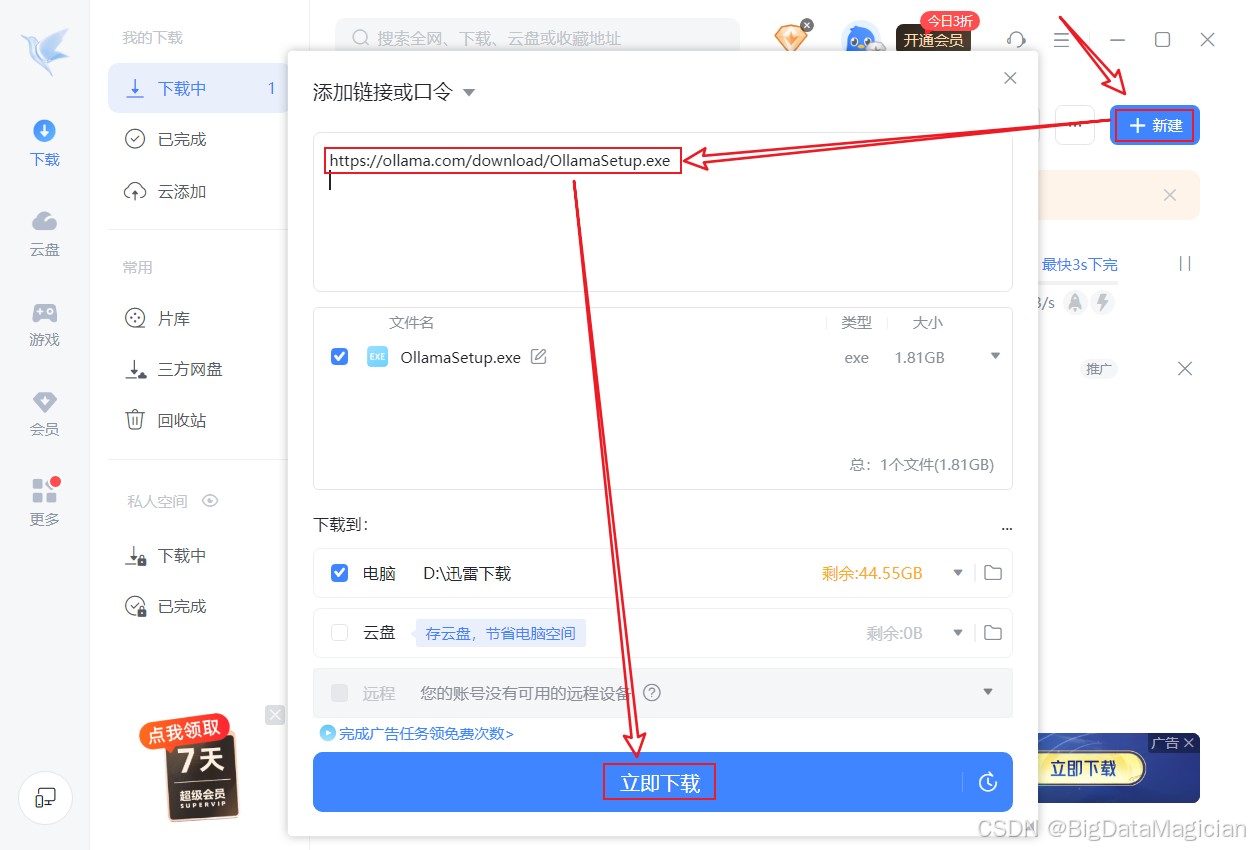Close the 7天 super VIP promo
The height and width of the screenshot is (850, 1250).
275,715
